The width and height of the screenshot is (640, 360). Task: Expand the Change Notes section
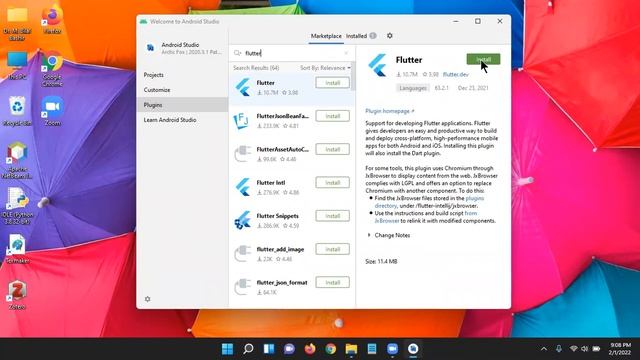388,235
